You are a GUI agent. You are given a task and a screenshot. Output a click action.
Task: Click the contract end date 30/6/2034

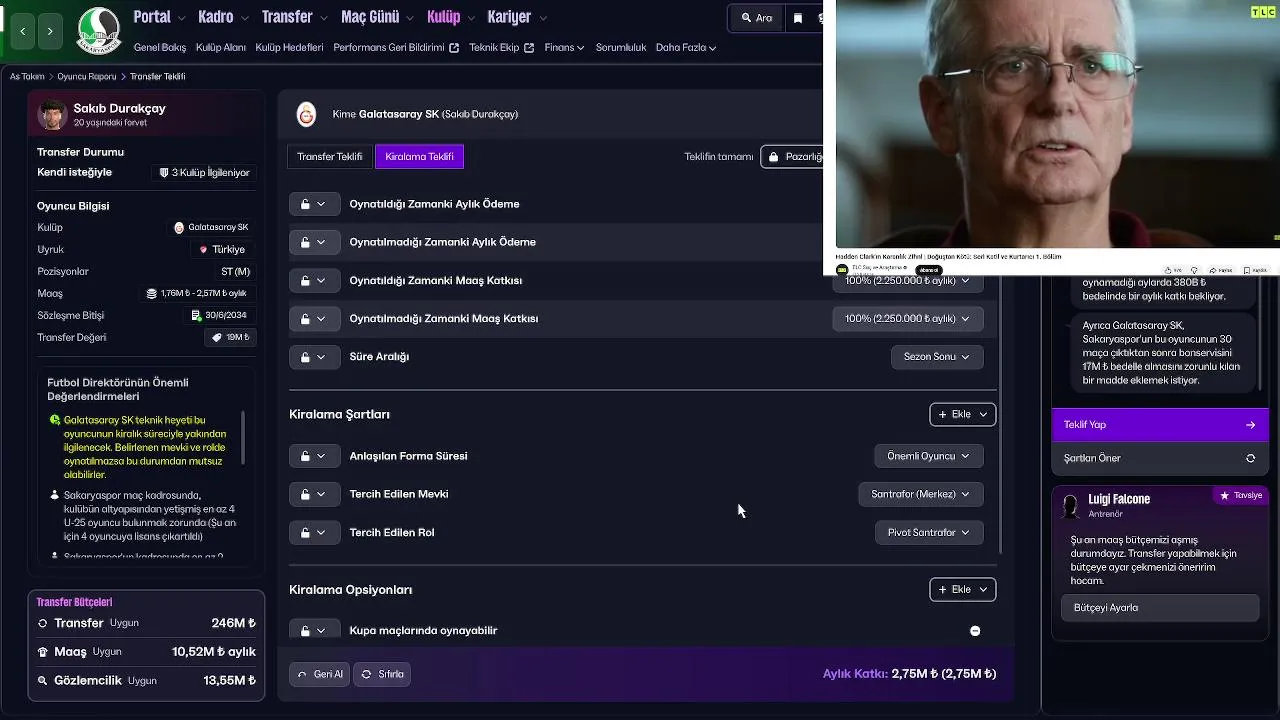point(219,316)
